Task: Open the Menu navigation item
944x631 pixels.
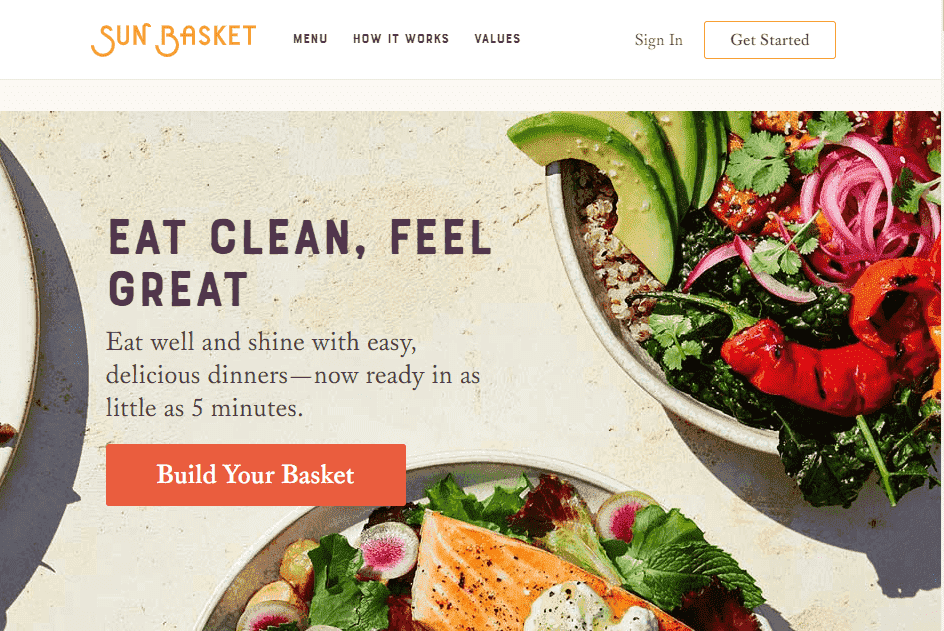Action: pyautogui.click(x=310, y=39)
